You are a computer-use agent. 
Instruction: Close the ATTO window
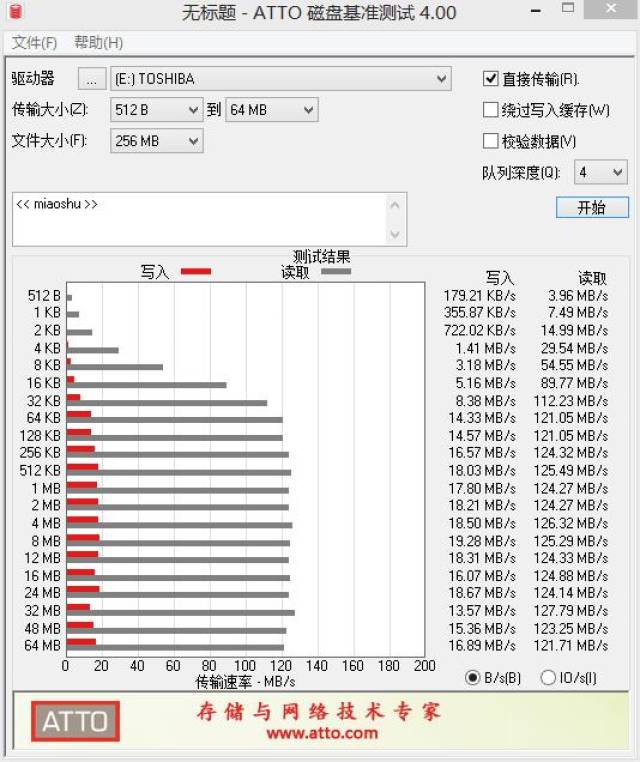click(611, 8)
